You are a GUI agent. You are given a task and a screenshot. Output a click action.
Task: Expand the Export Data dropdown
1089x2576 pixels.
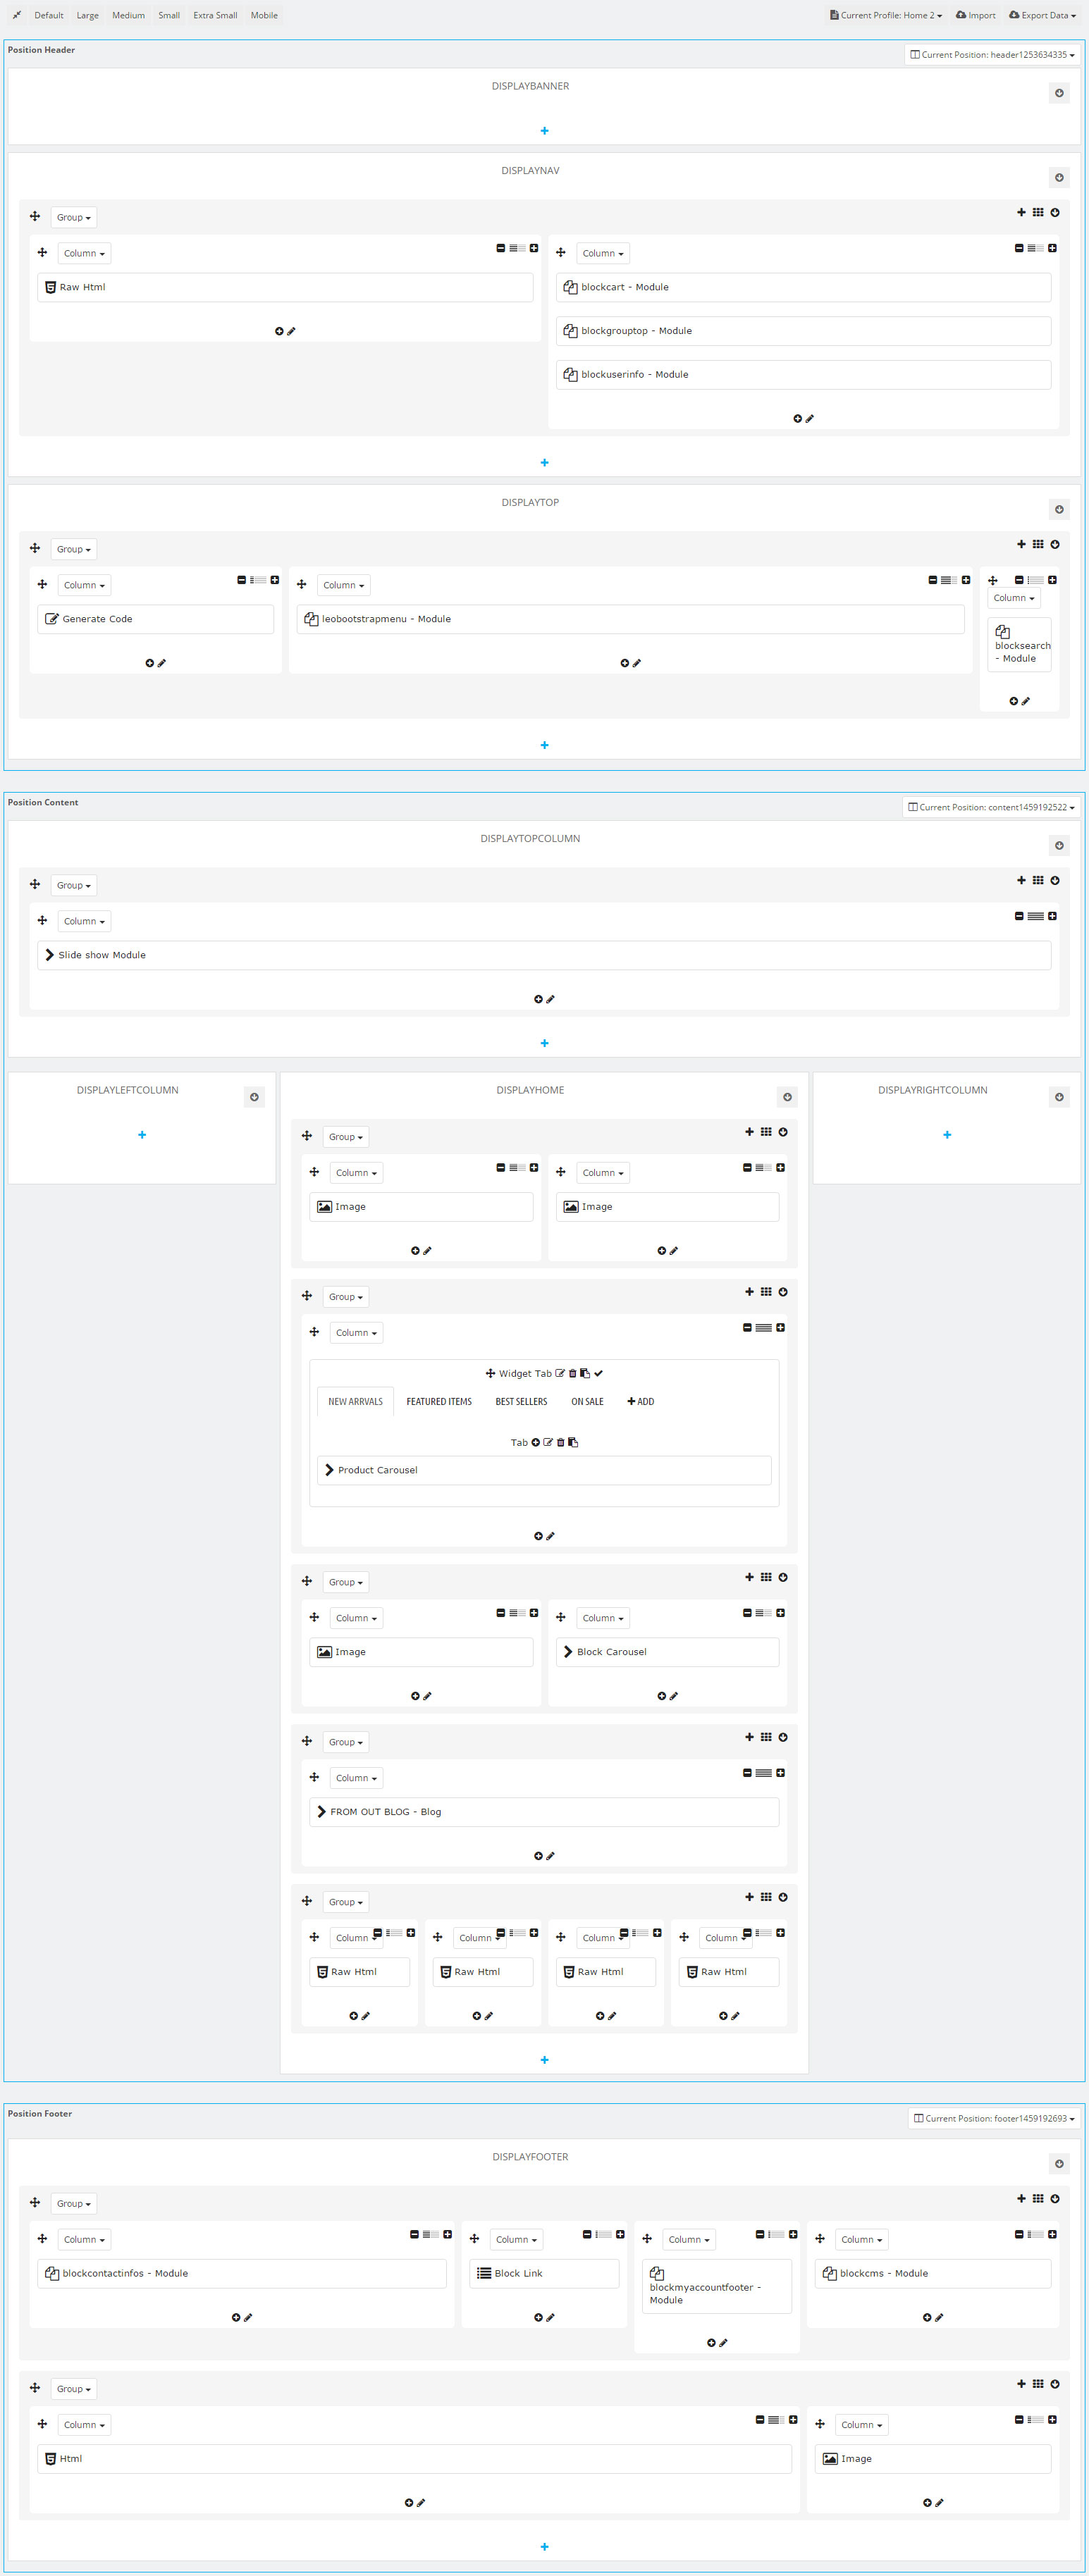pos(1042,15)
